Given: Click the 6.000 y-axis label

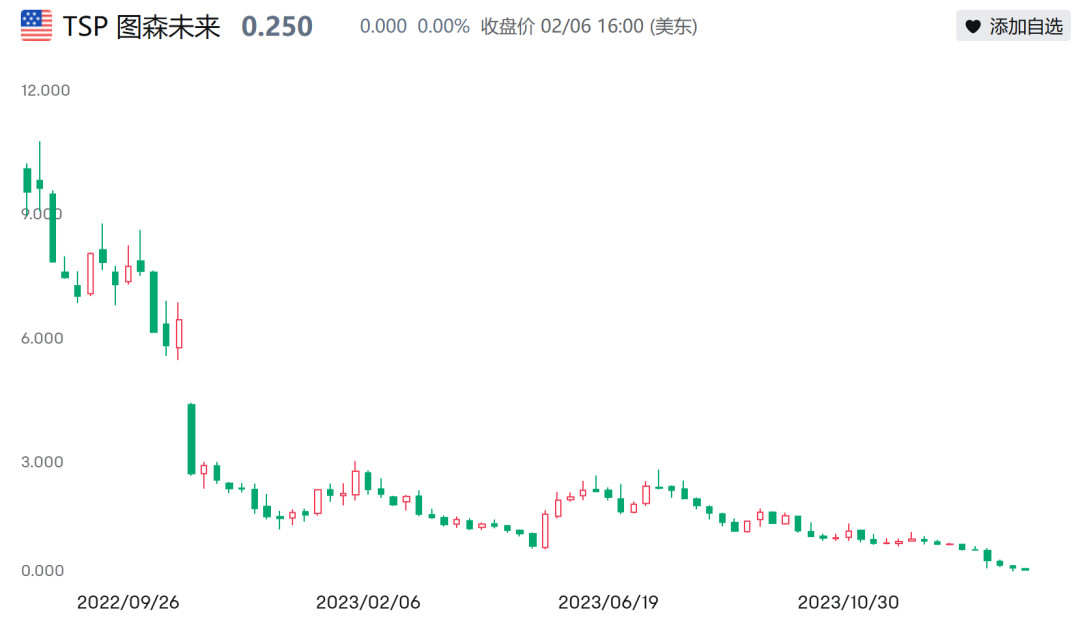Looking at the screenshot, I should click(x=42, y=338).
